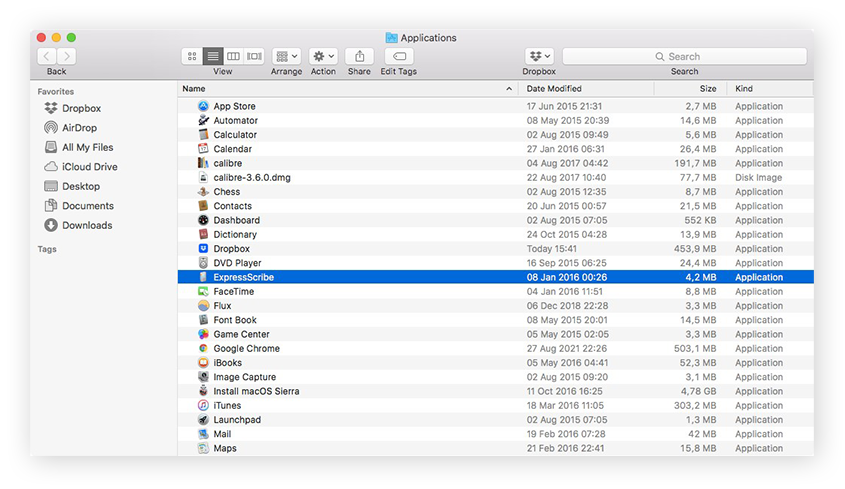The width and height of the screenshot is (845, 489).
Task: Click the Tags heading in sidebar
Action: [47, 249]
